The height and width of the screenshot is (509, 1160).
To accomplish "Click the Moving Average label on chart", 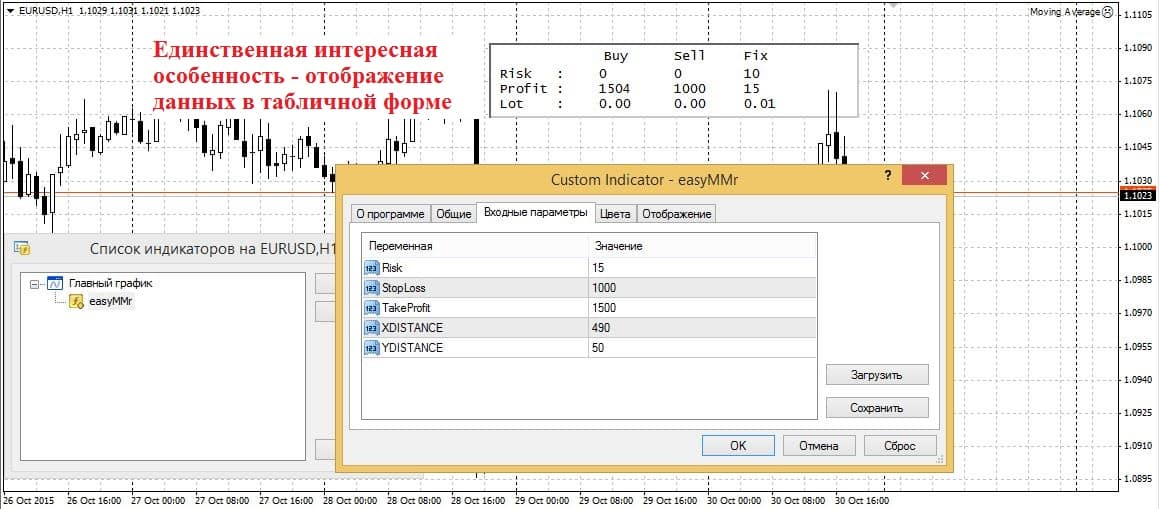I will pyautogui.click(x=1064, y=12).
